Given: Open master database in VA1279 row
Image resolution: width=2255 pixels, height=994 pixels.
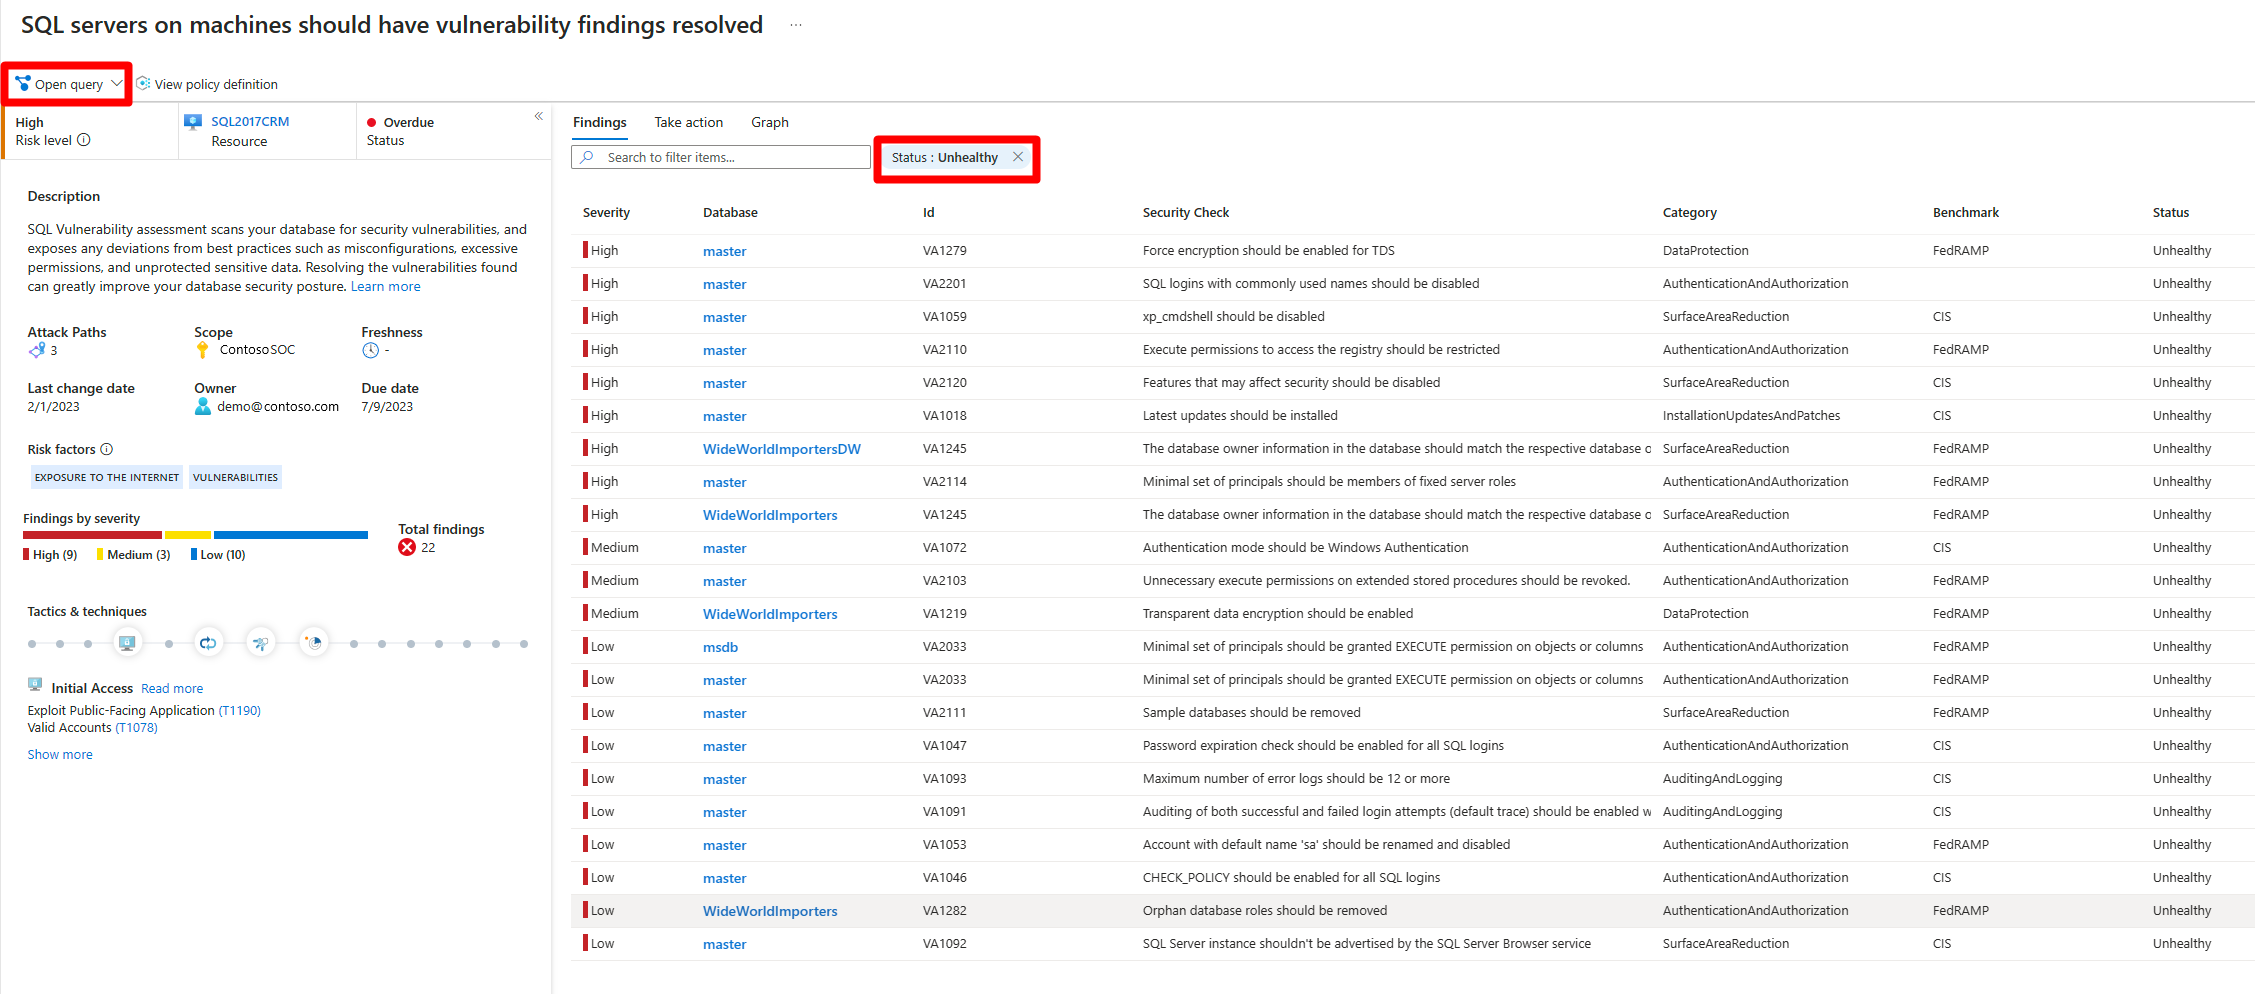Looking at the screenshot, I should pos(725,252).
